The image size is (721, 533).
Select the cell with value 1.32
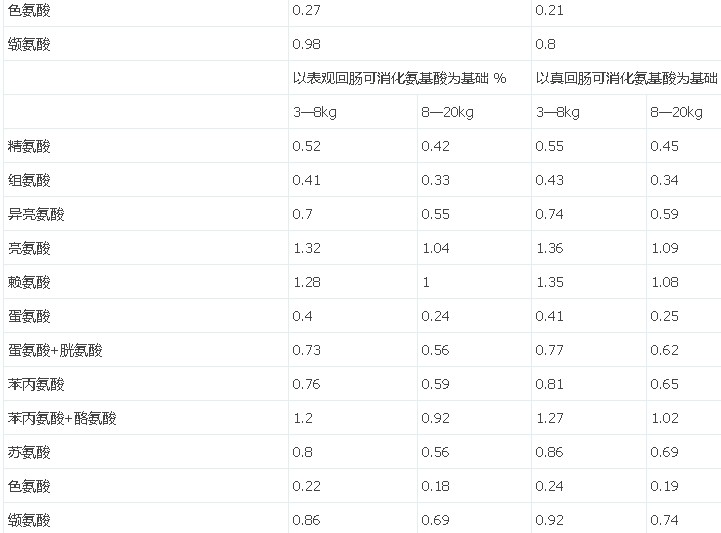coord(306,248)
